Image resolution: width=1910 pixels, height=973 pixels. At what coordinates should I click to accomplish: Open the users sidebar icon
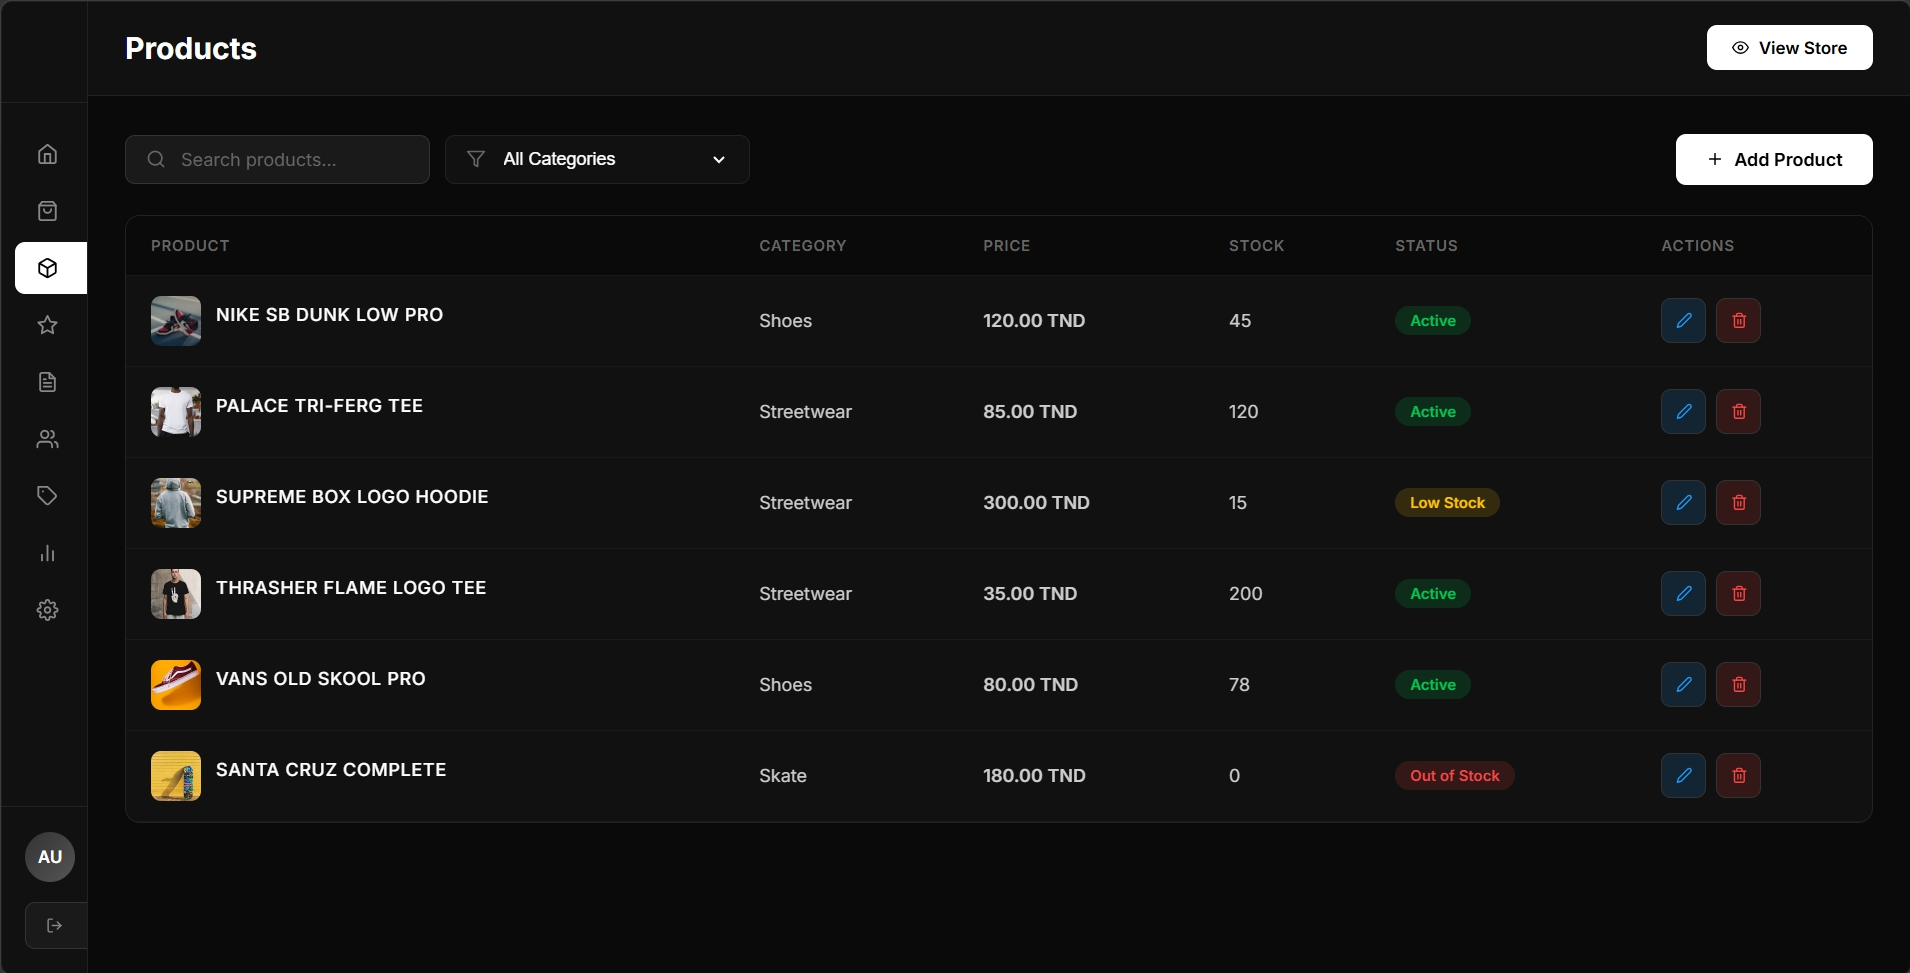(x=47, y=439)
